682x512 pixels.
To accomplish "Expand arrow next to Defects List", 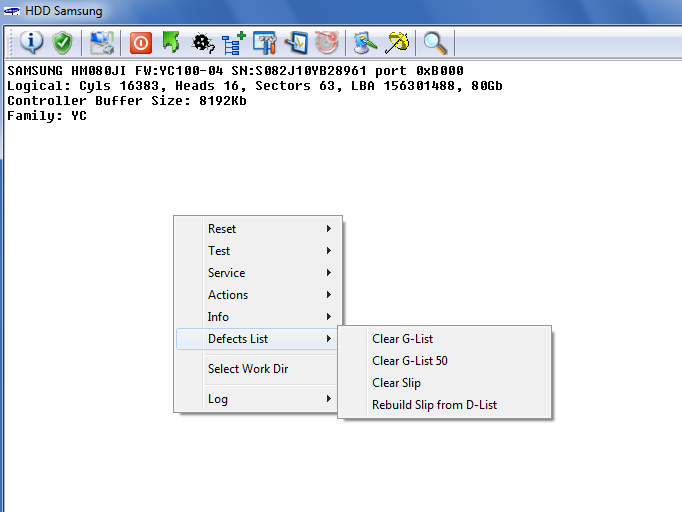I will tap(329, 339).
